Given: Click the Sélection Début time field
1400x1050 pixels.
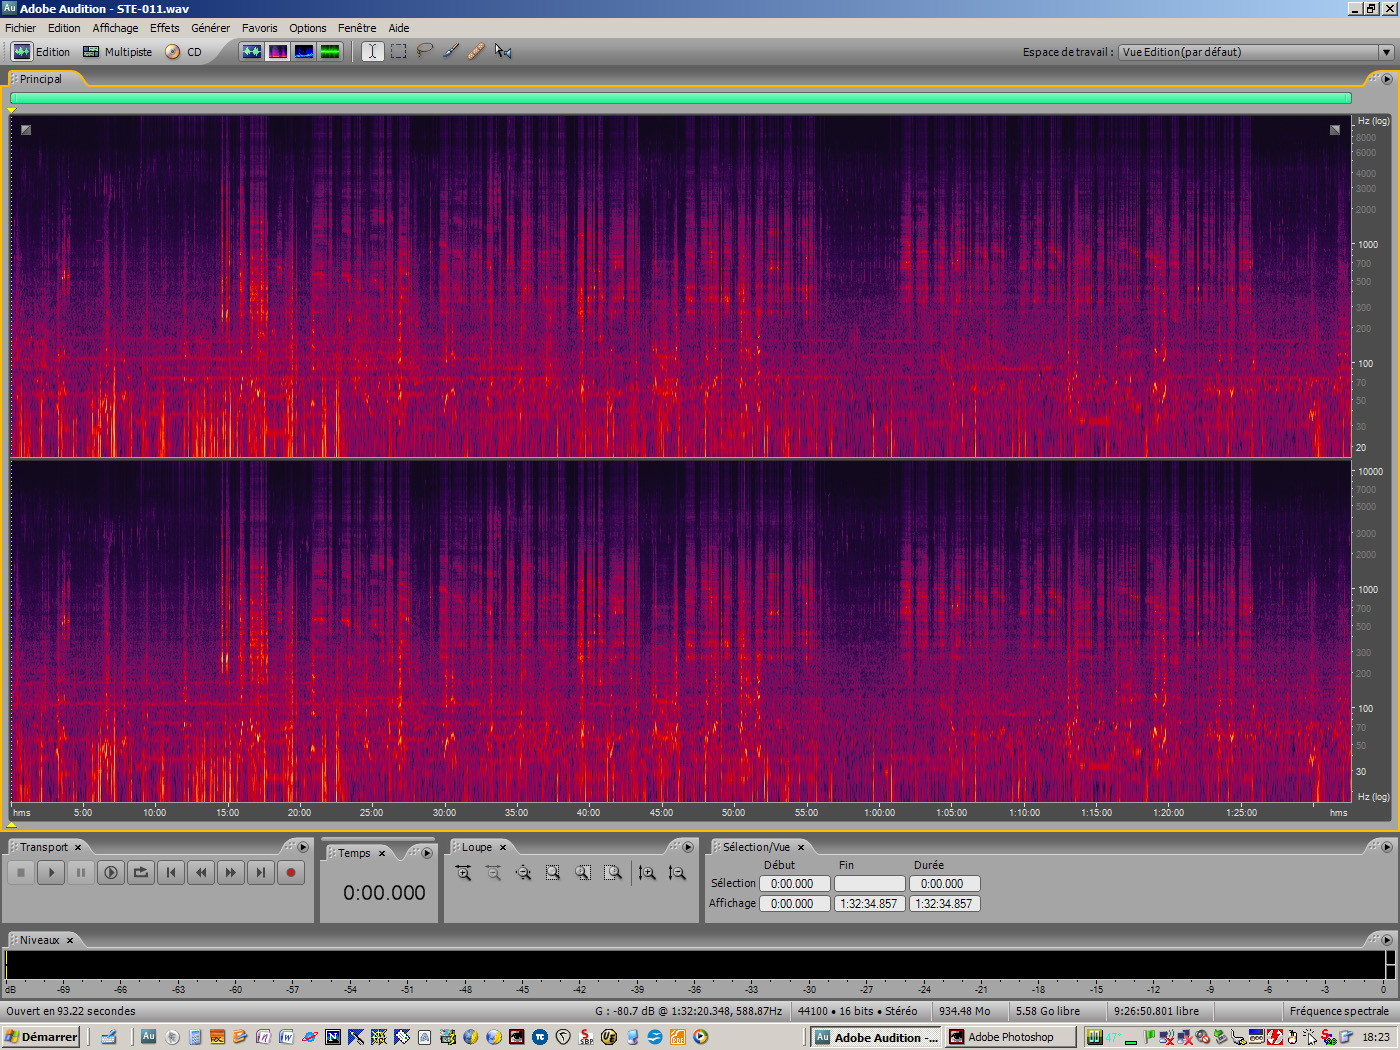Looking at the screenshot, I should 795,883.
